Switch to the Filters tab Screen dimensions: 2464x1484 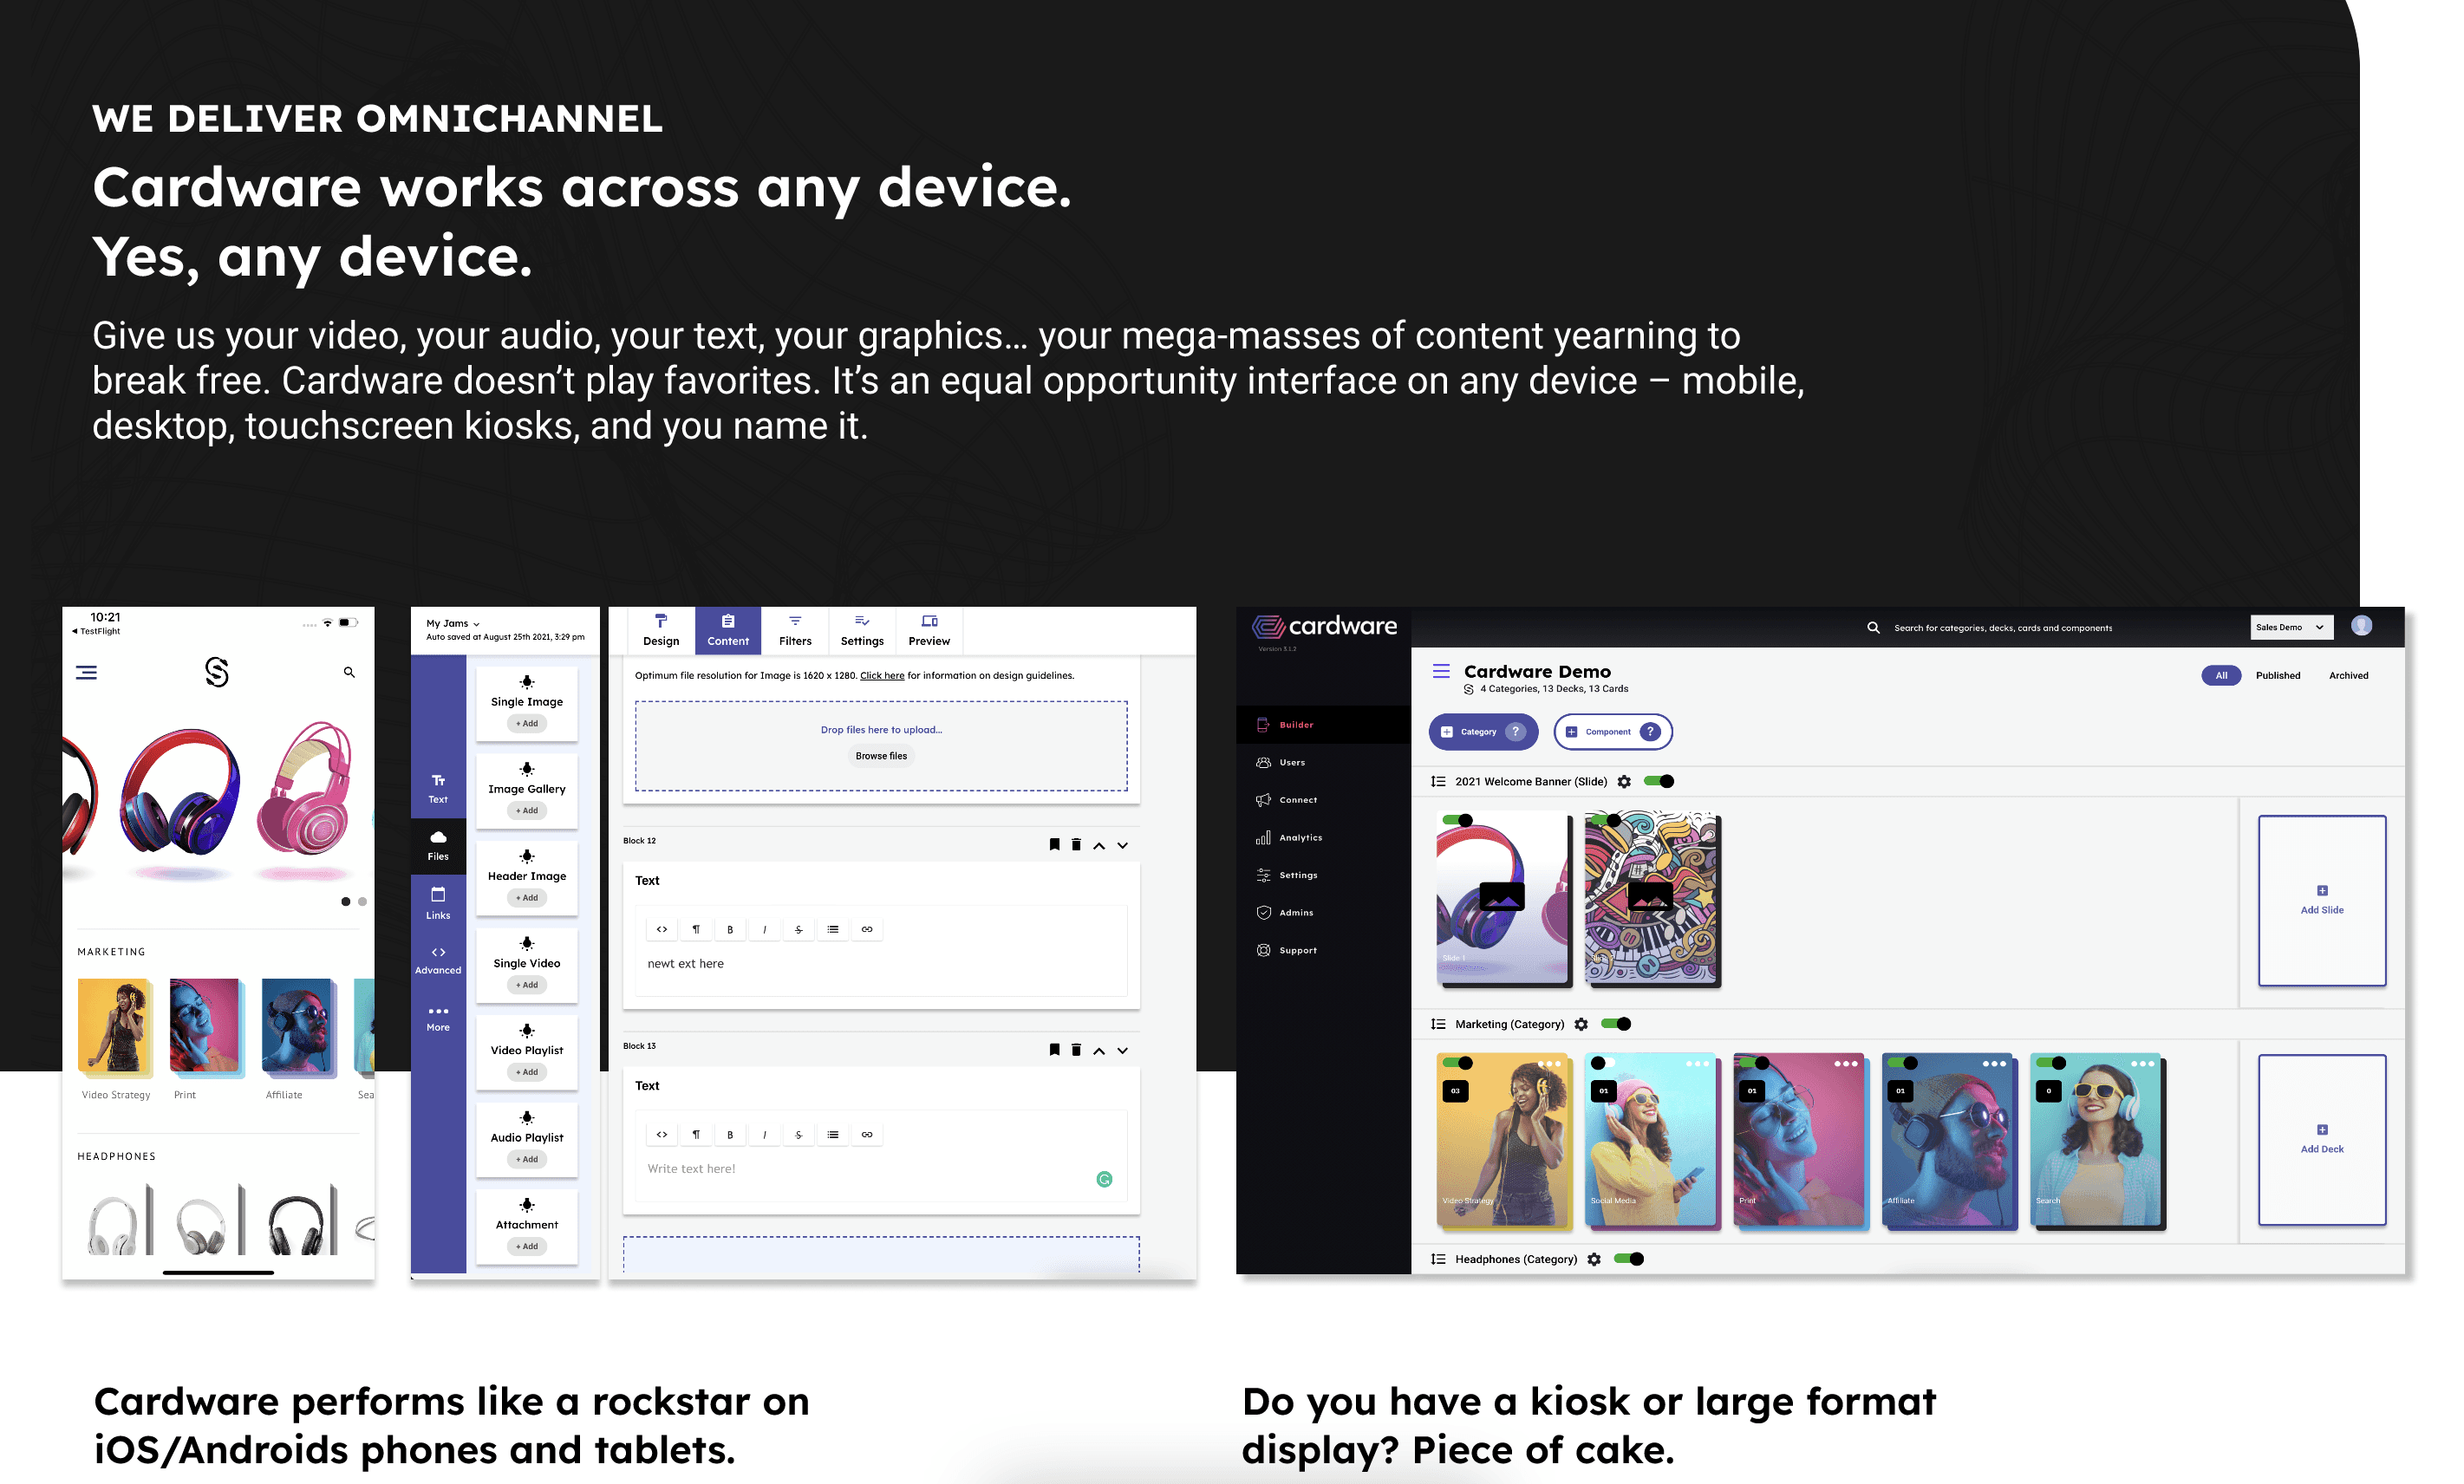tap(795, 631)
